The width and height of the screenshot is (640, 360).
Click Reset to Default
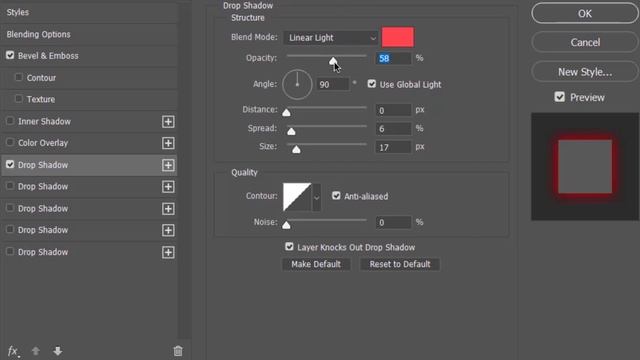point(400,264)
